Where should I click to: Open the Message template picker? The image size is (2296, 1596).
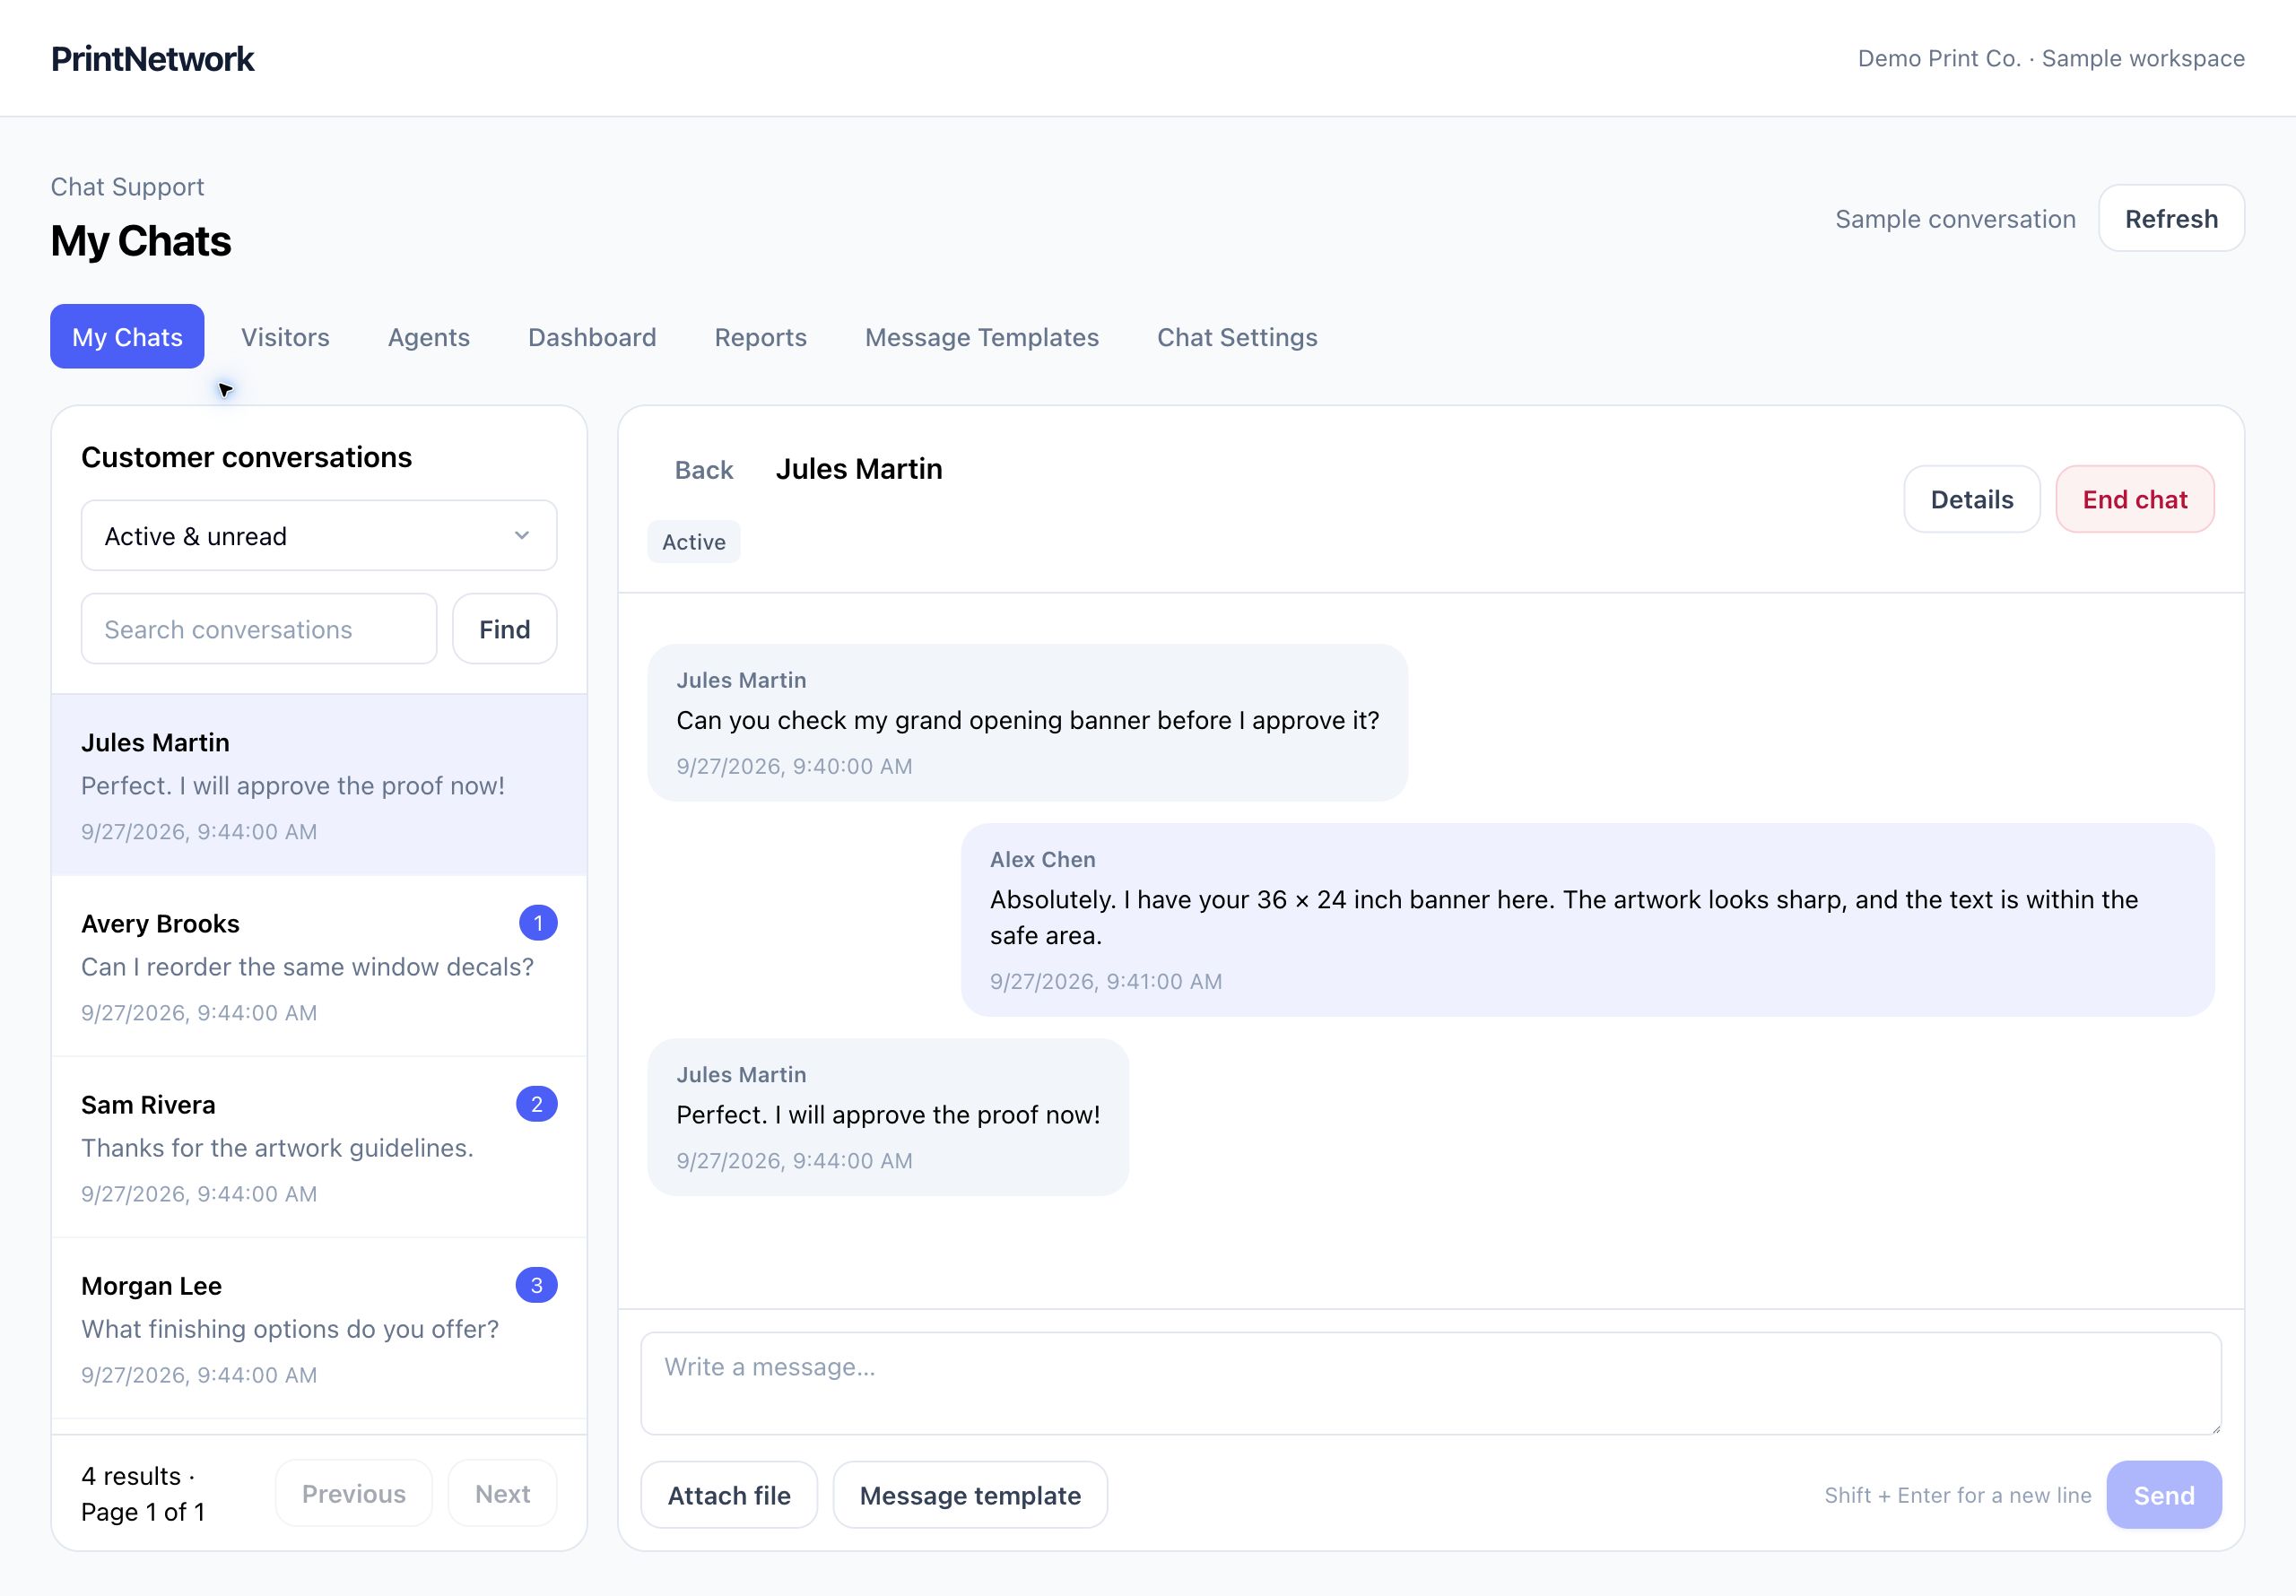[x=970, y=1495]
